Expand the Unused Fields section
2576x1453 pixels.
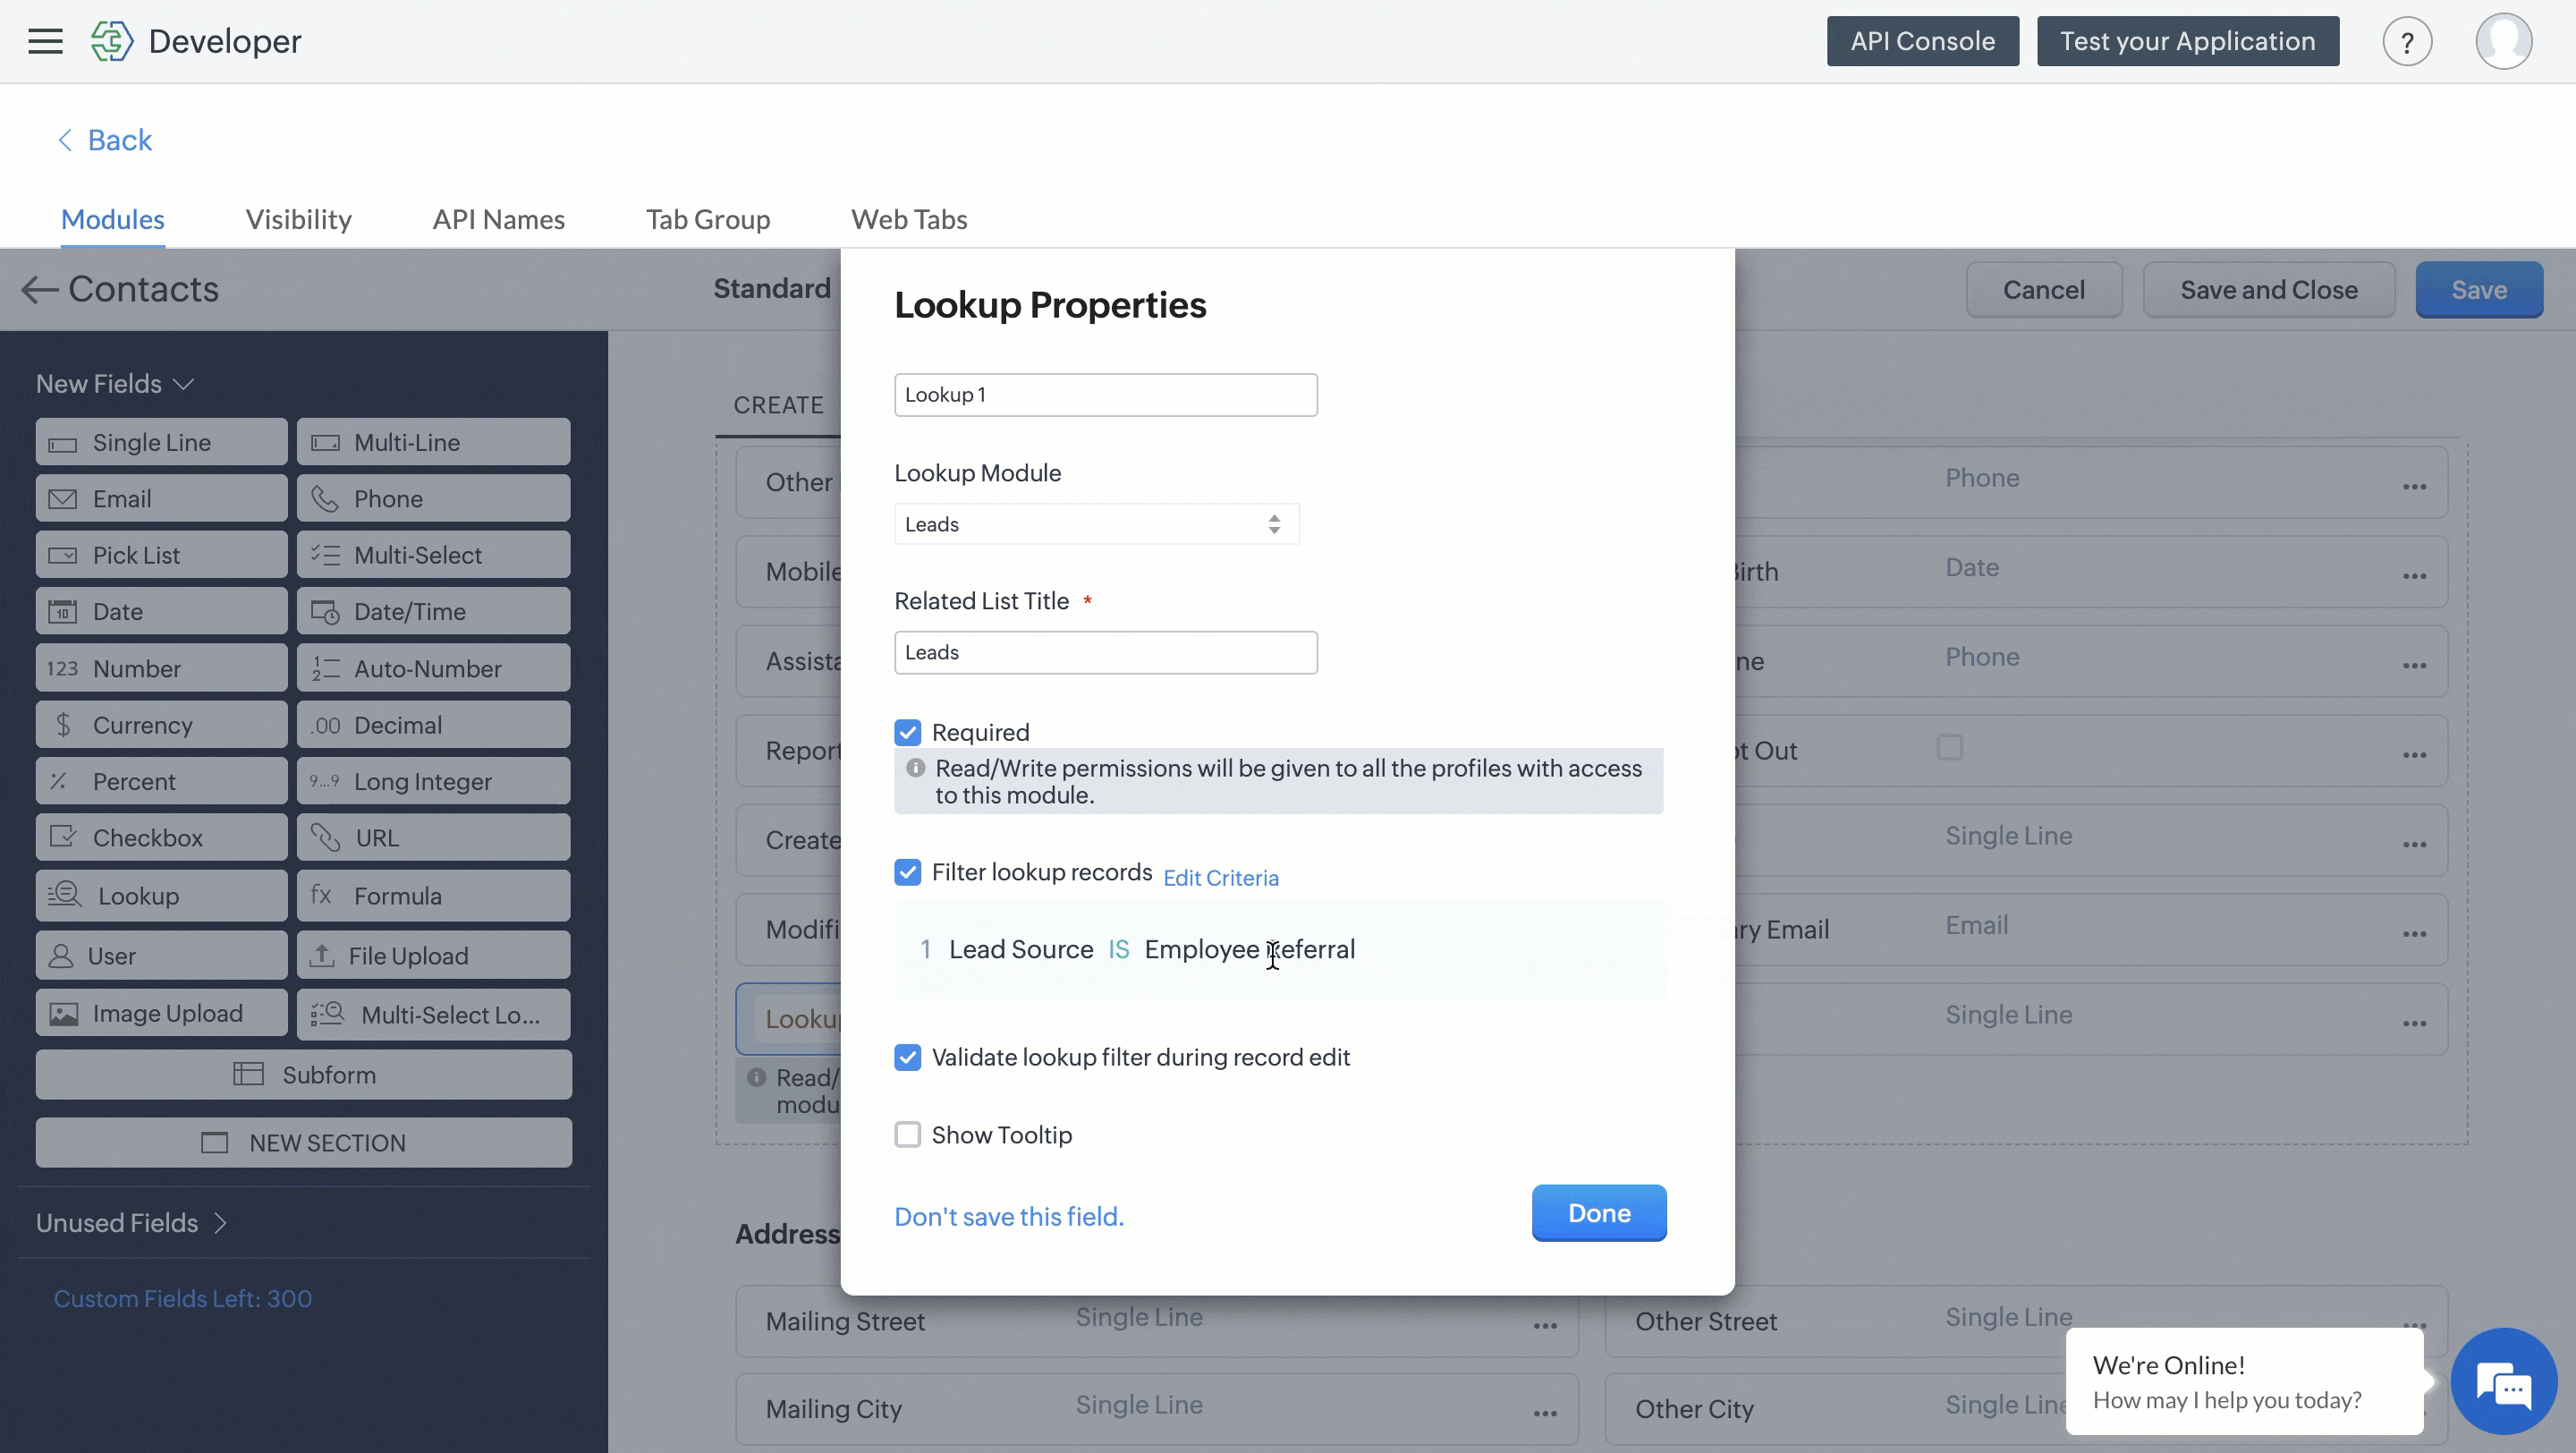pyautogui.click(x=131, y=1223)
